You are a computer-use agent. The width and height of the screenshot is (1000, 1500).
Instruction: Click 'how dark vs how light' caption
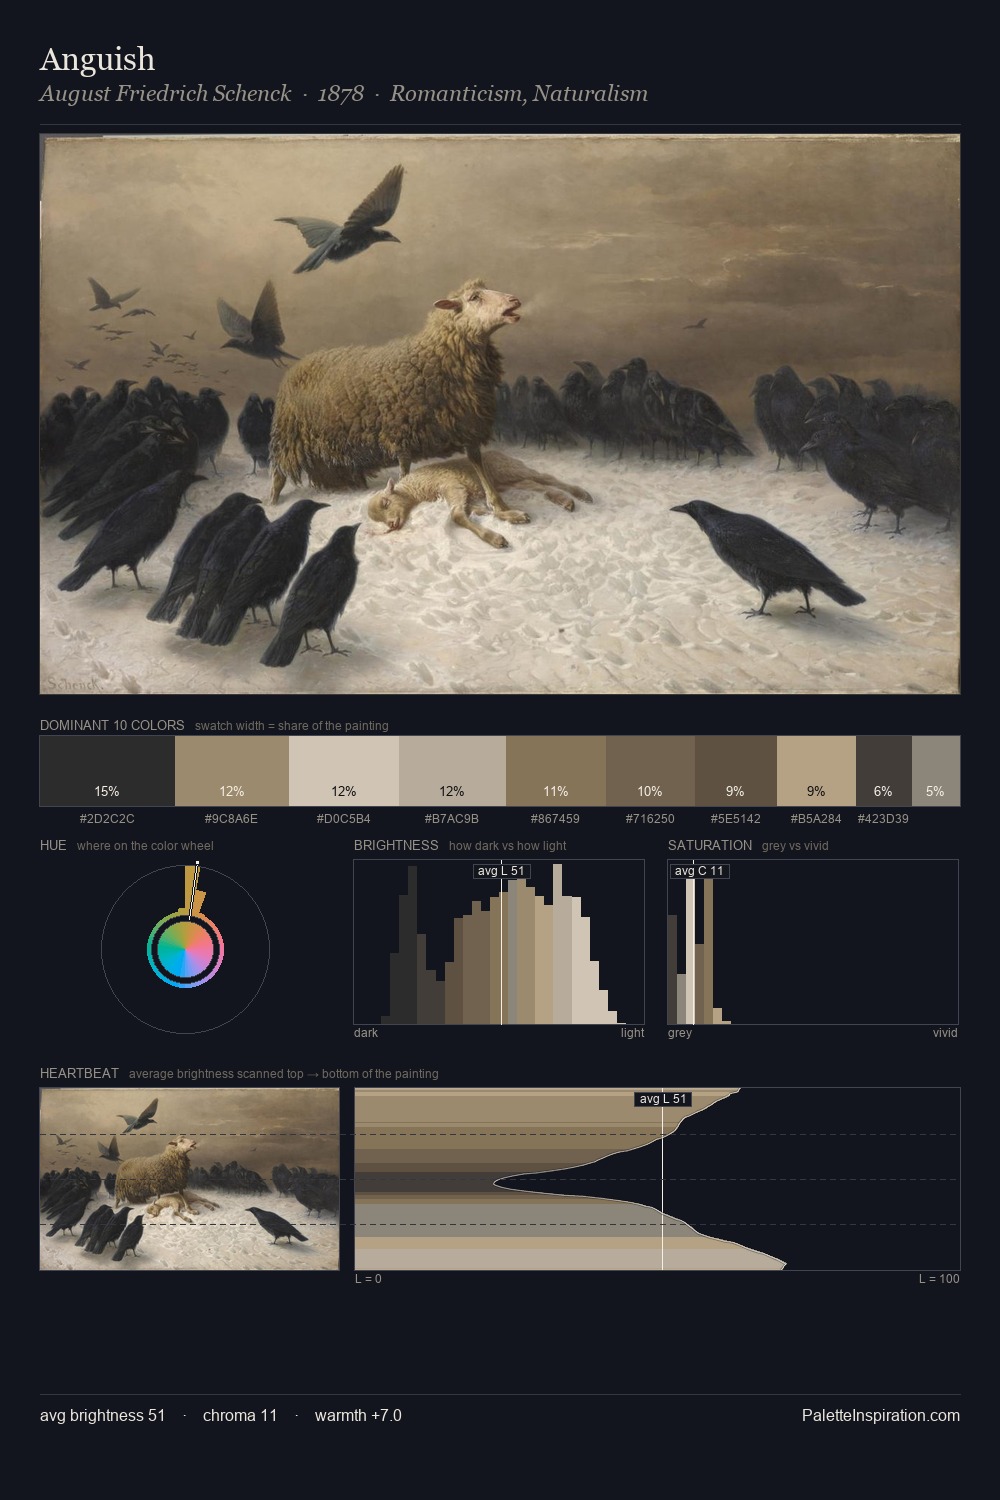pos(508,846)
